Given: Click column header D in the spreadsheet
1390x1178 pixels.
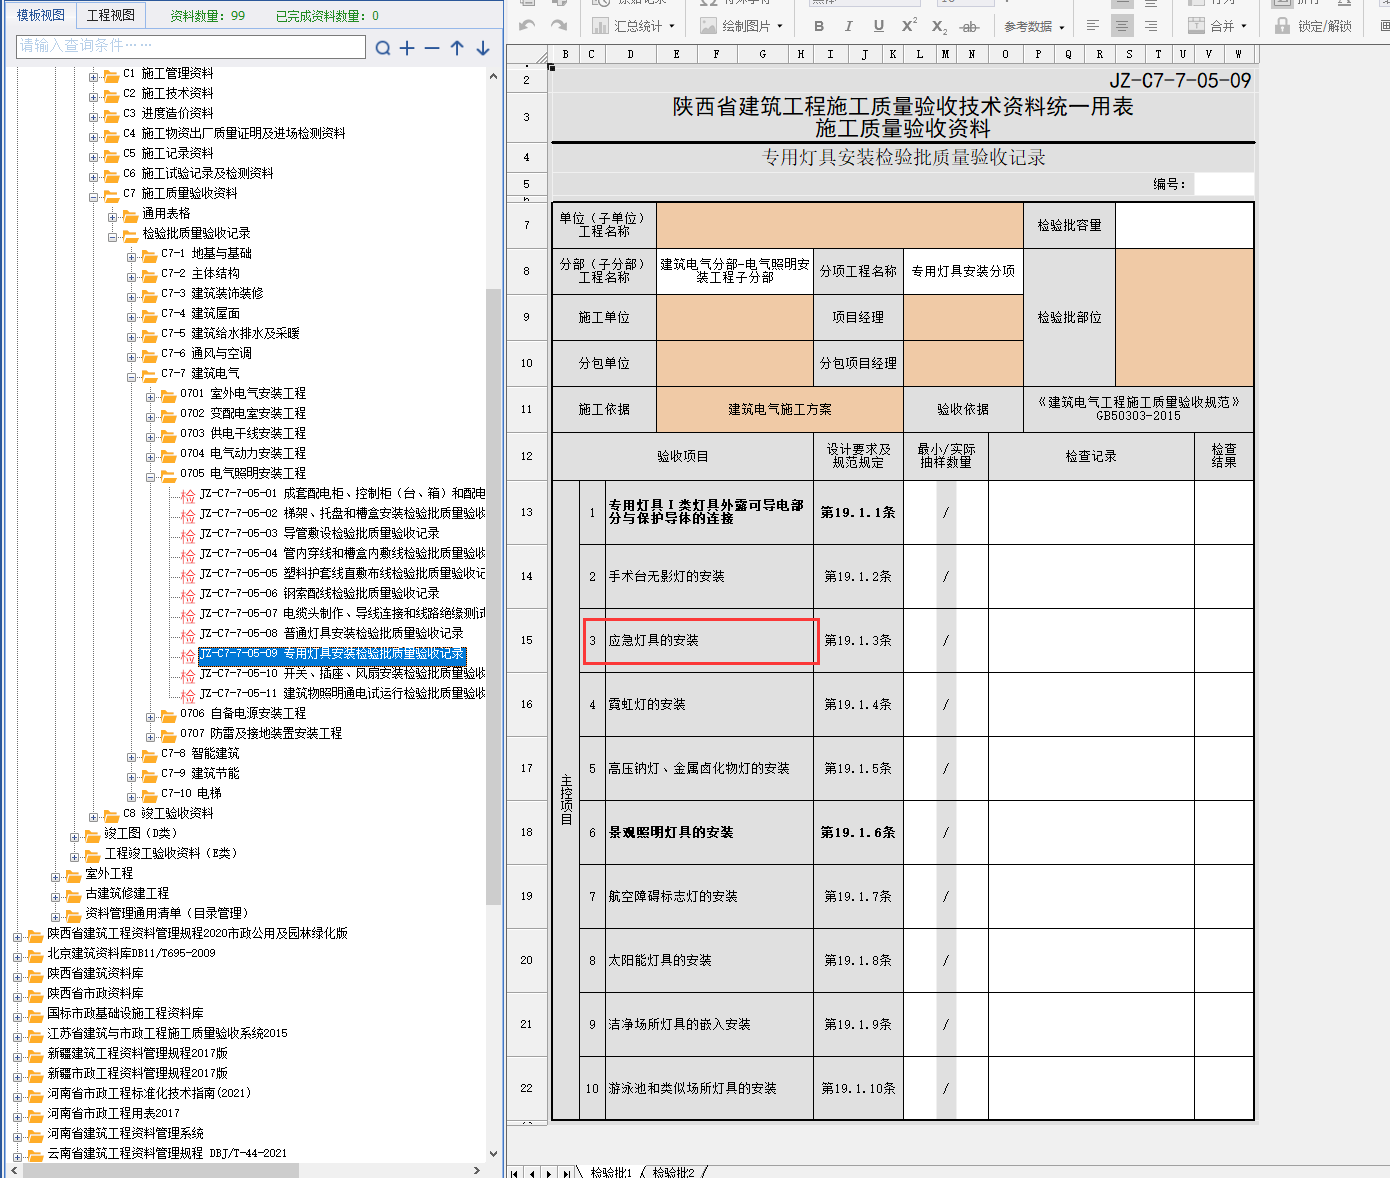Looking at the screenshot, I should [630, 54].
